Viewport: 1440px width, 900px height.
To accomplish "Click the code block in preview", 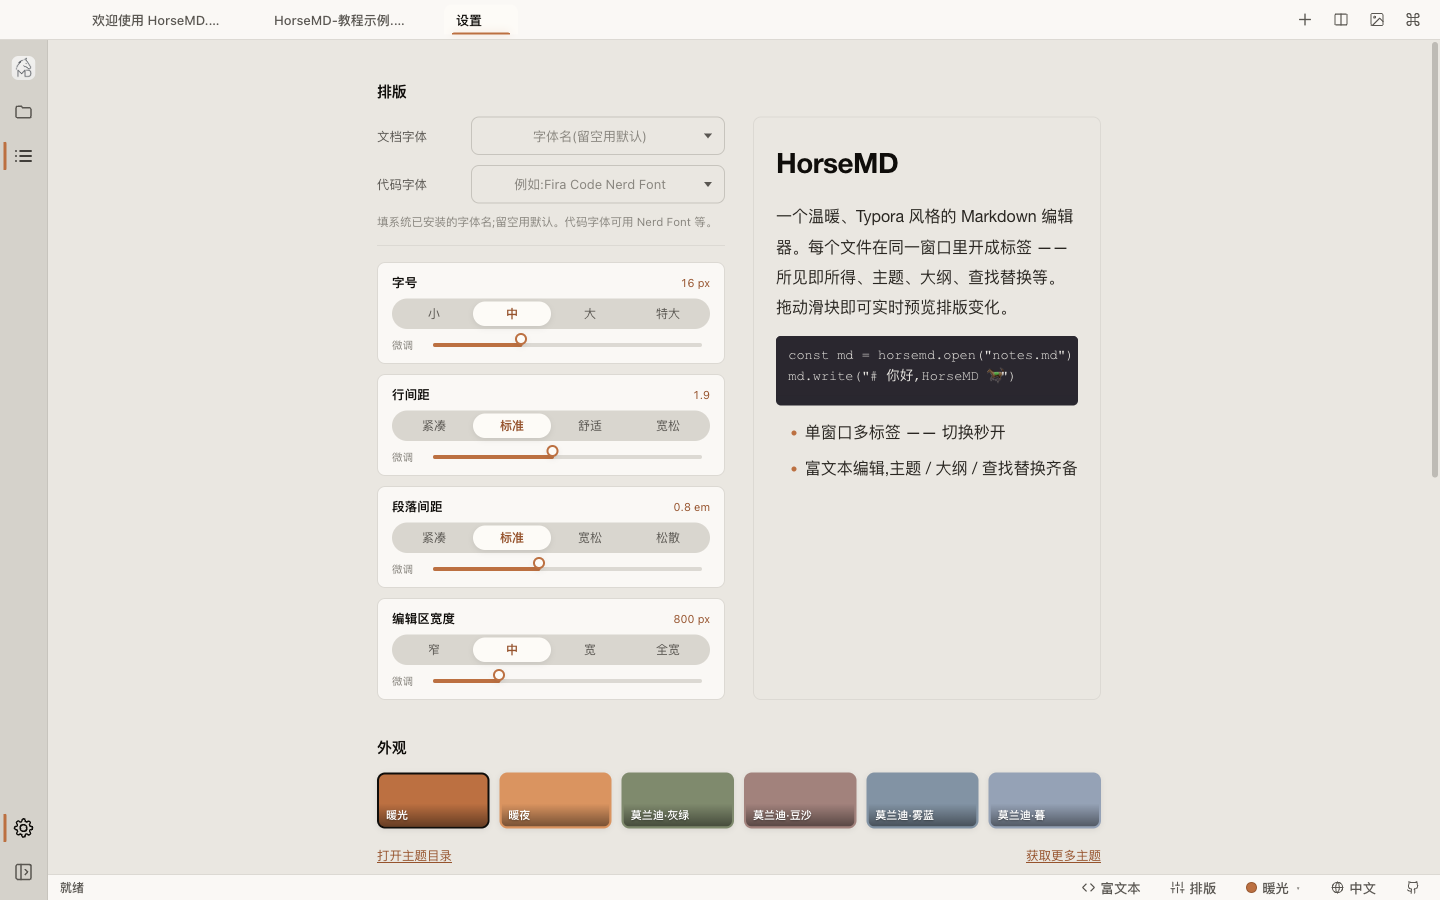I will point(927,370).
